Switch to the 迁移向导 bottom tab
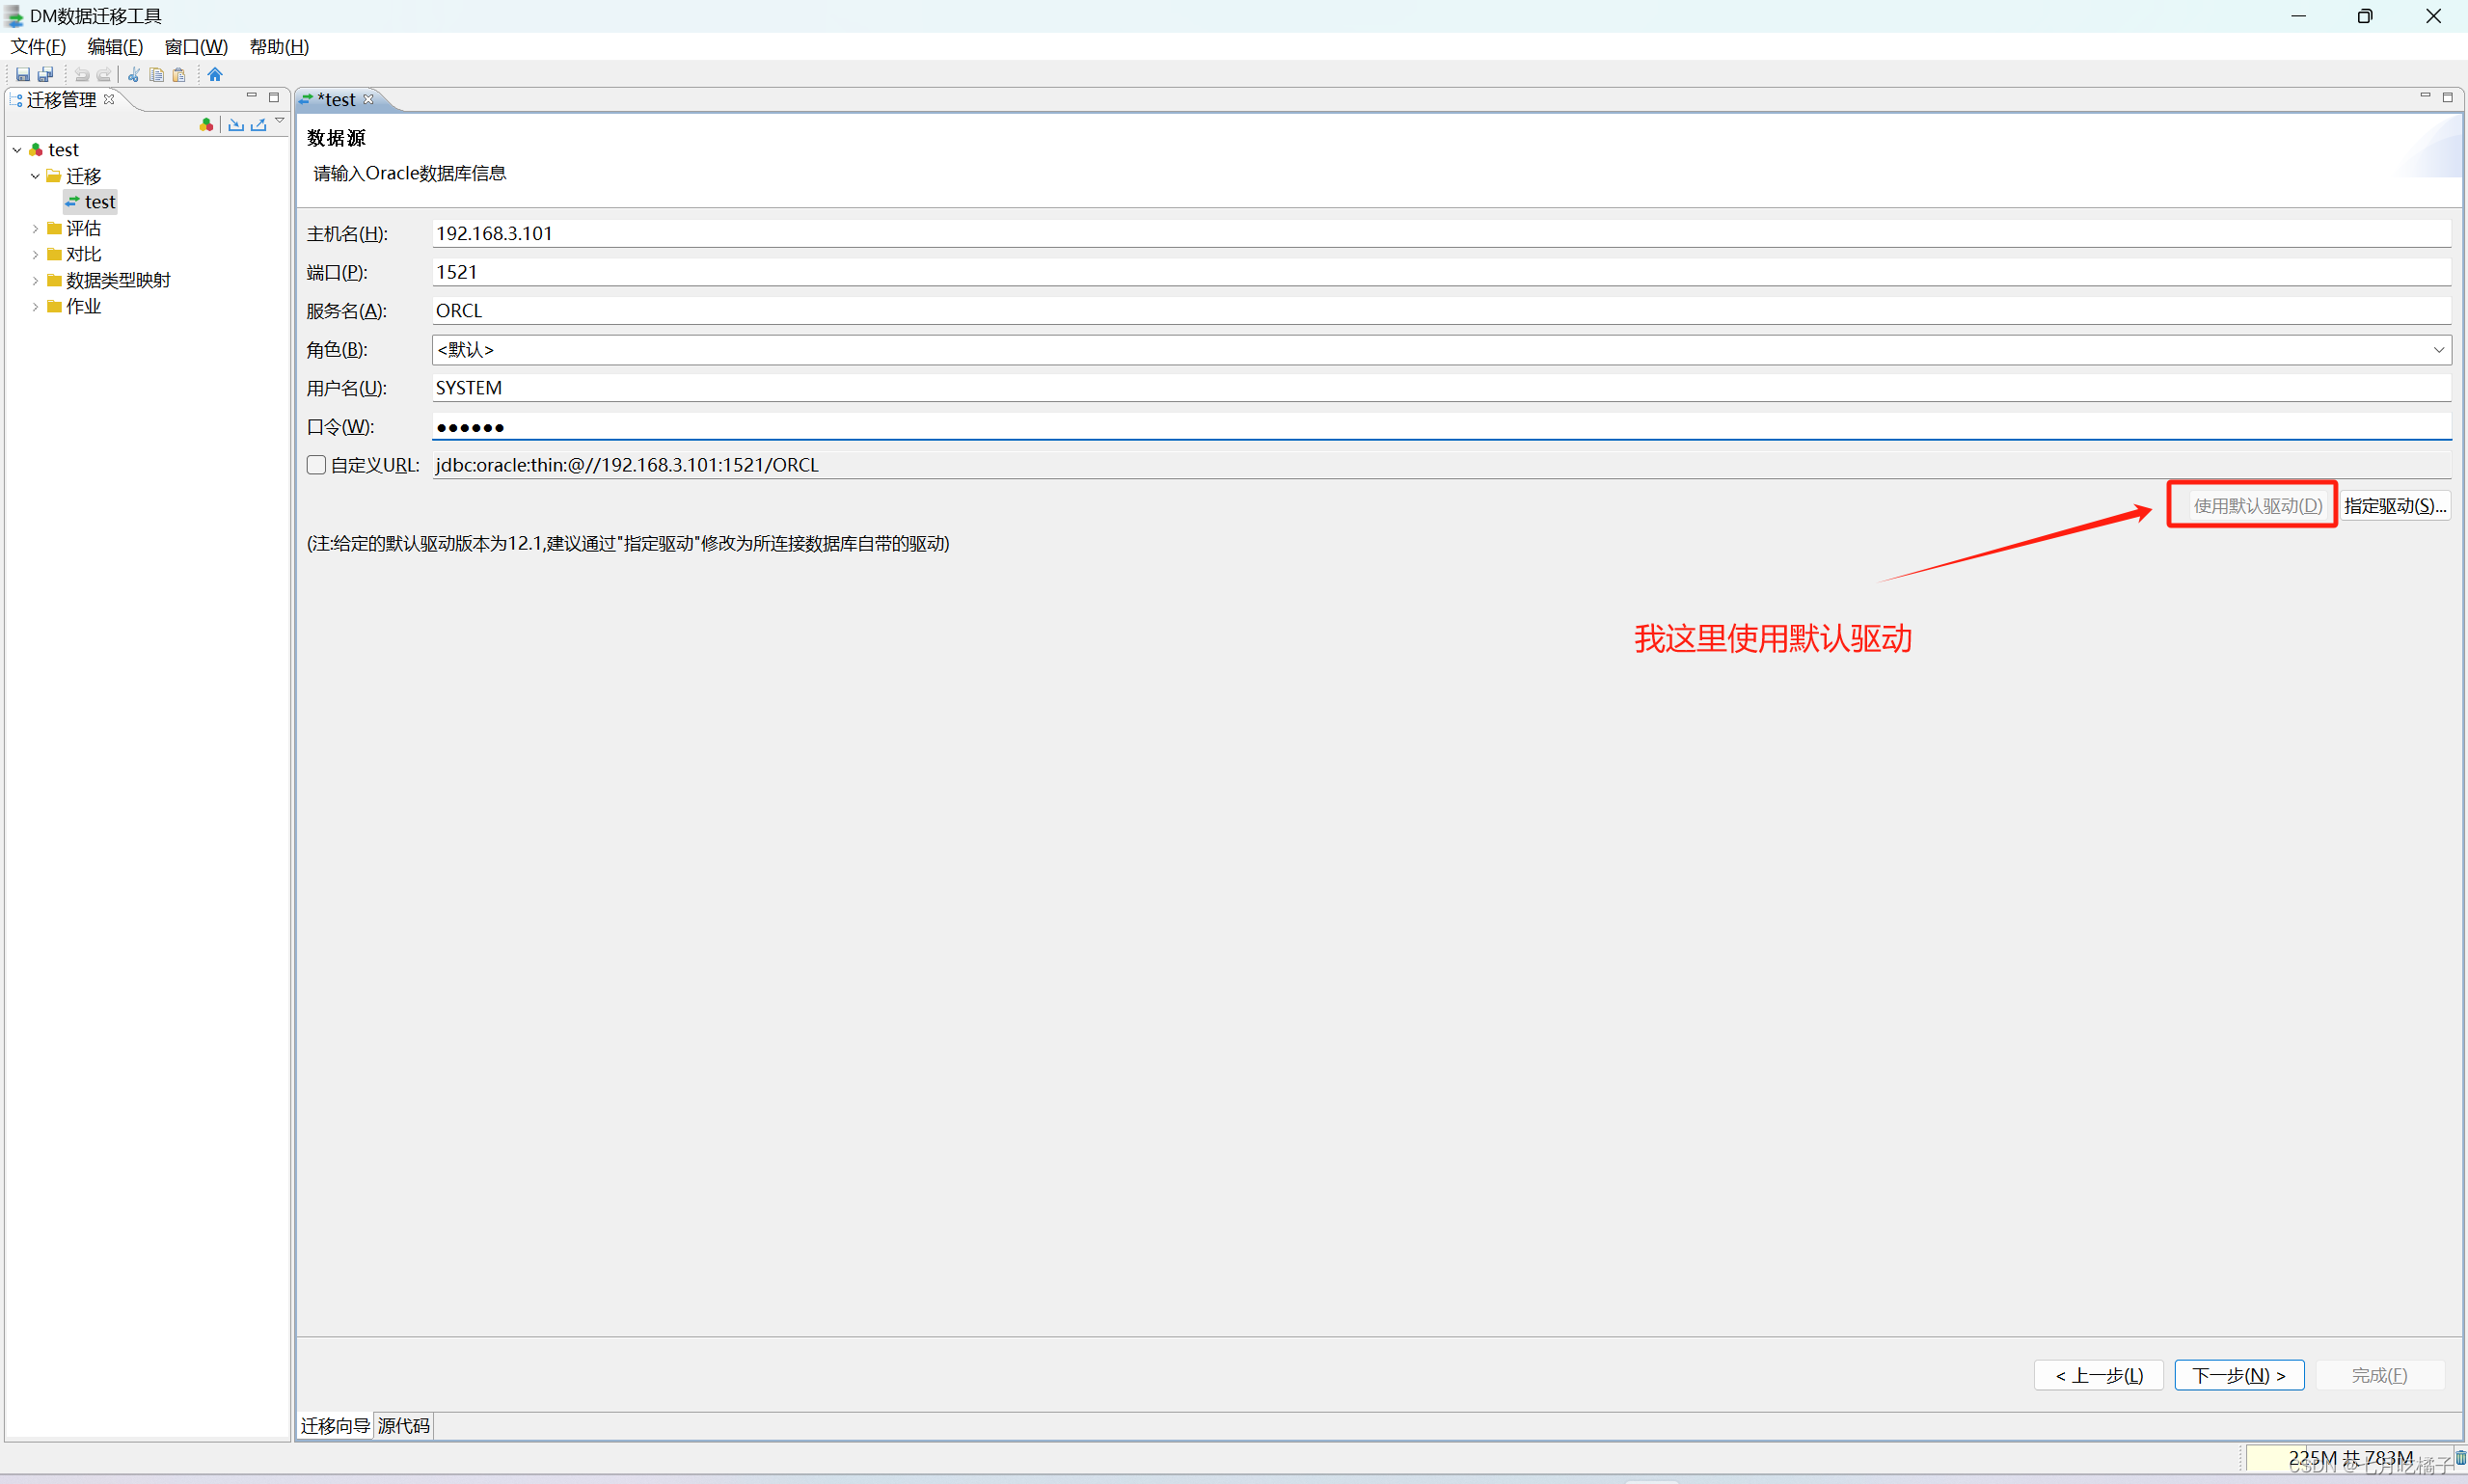 coord(335,1426)
